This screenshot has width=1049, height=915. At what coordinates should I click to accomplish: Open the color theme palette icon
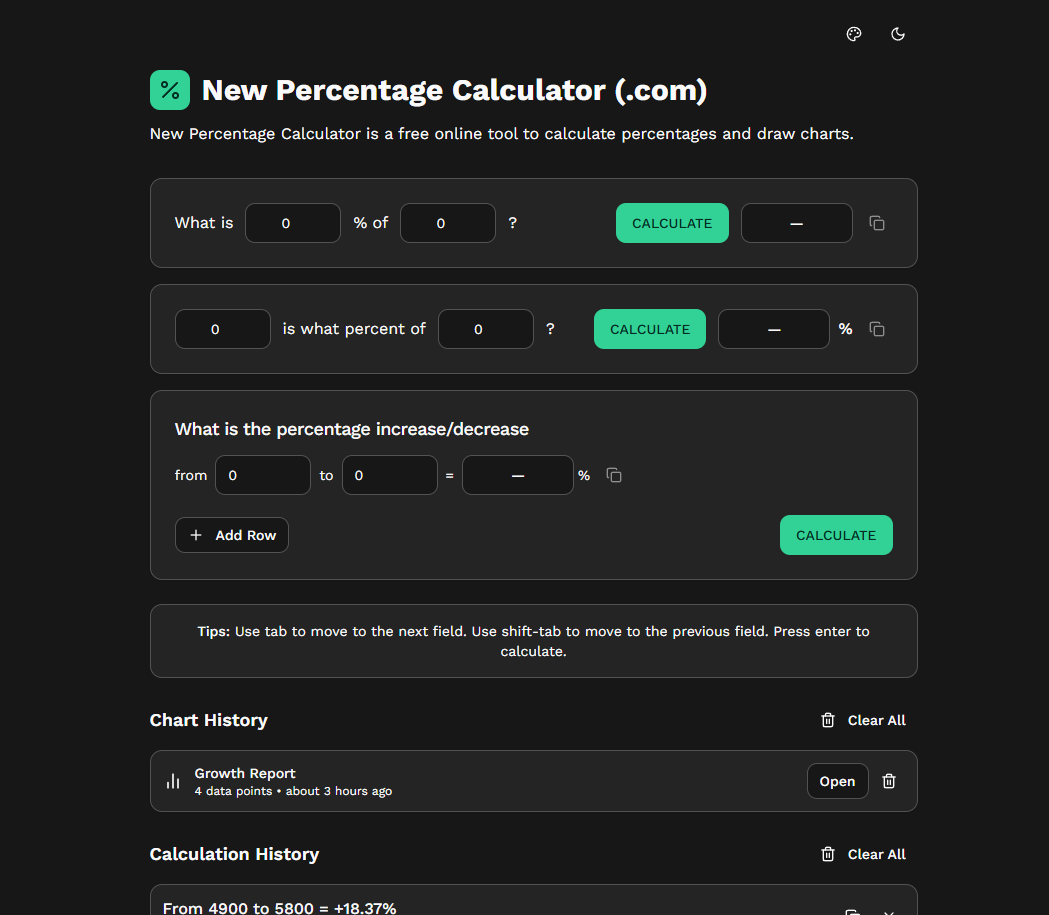point(853,33)
